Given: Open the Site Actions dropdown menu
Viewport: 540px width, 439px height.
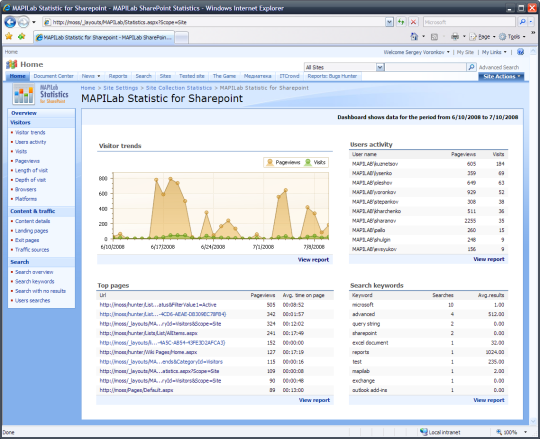Looking at the screenshot, I should coord(501,76).
